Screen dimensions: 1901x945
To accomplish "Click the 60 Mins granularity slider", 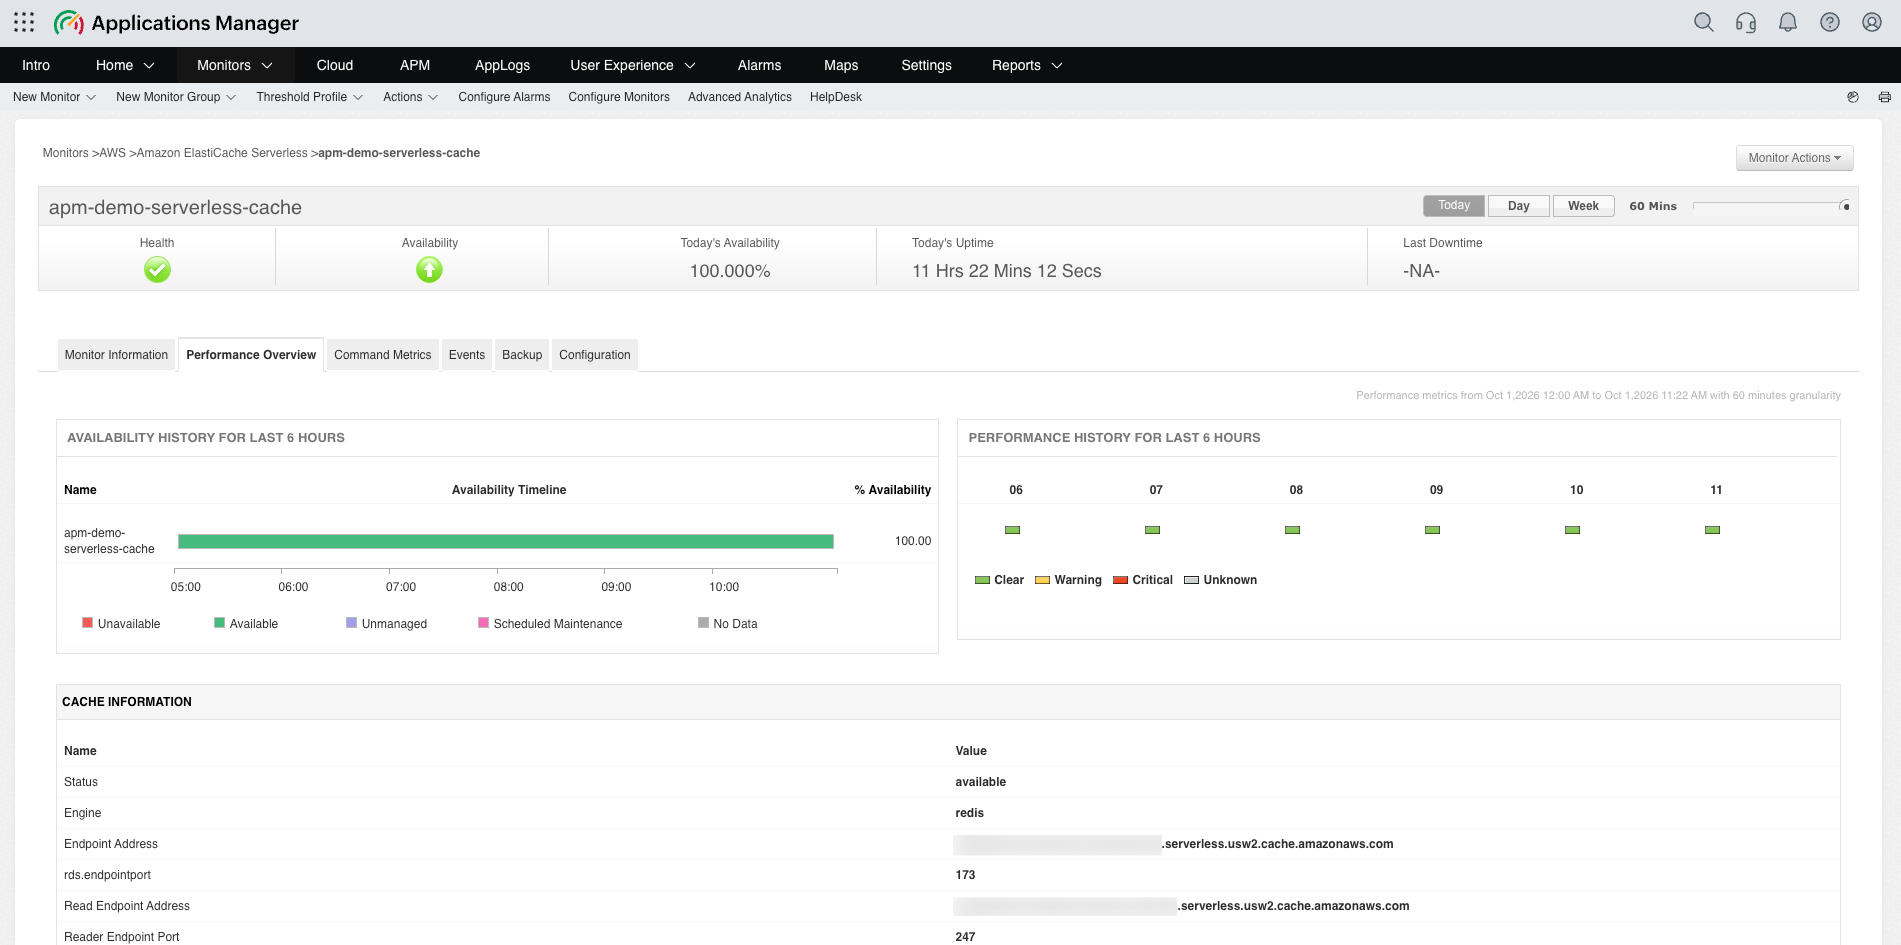I will (1771, 206).
